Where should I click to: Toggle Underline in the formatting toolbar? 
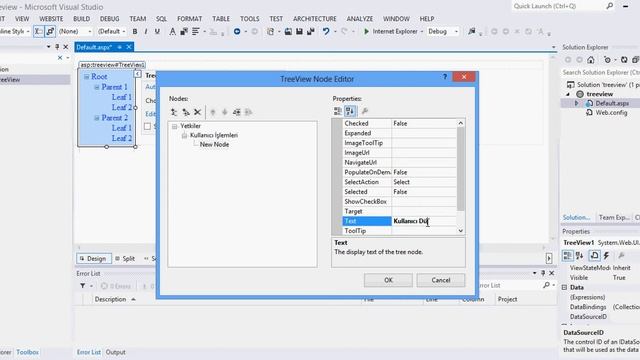point(157,31)
